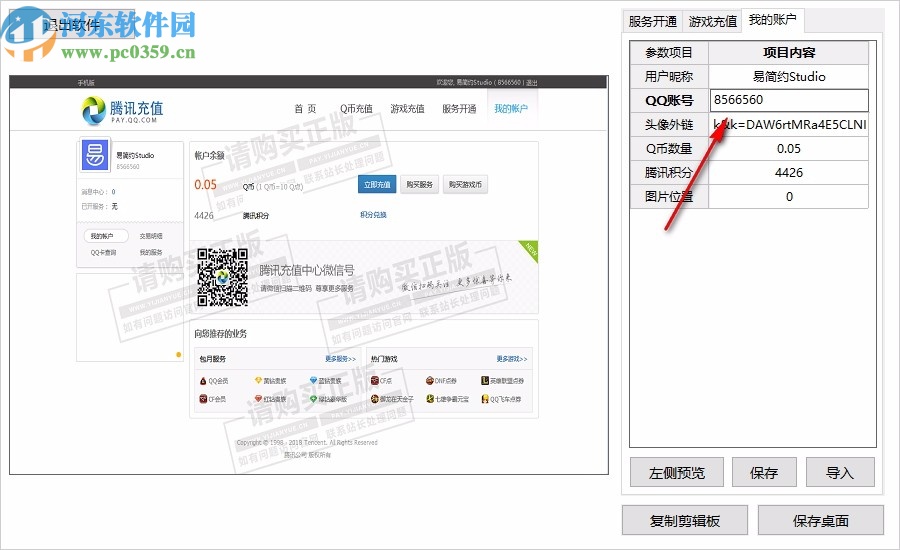Select the QQ账号 row label
Viewport: 900px width, 550px height.
[669, 100]
